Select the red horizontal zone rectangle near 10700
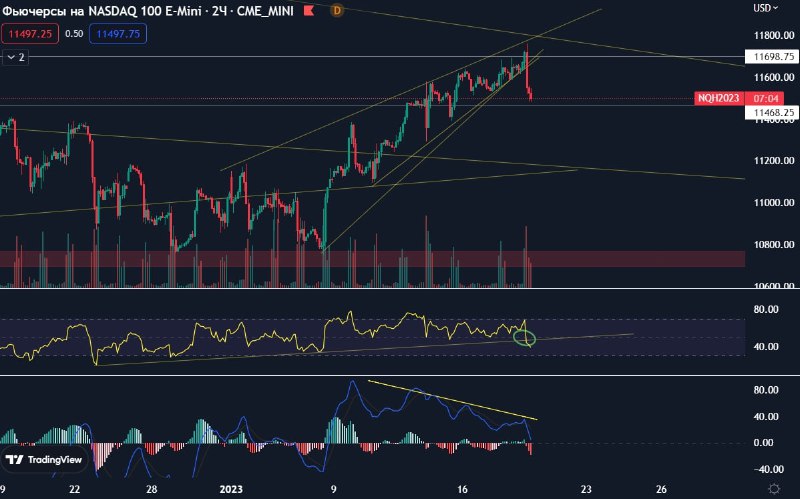800x499 pixels. pyautogui.click(x=372, y=259)
